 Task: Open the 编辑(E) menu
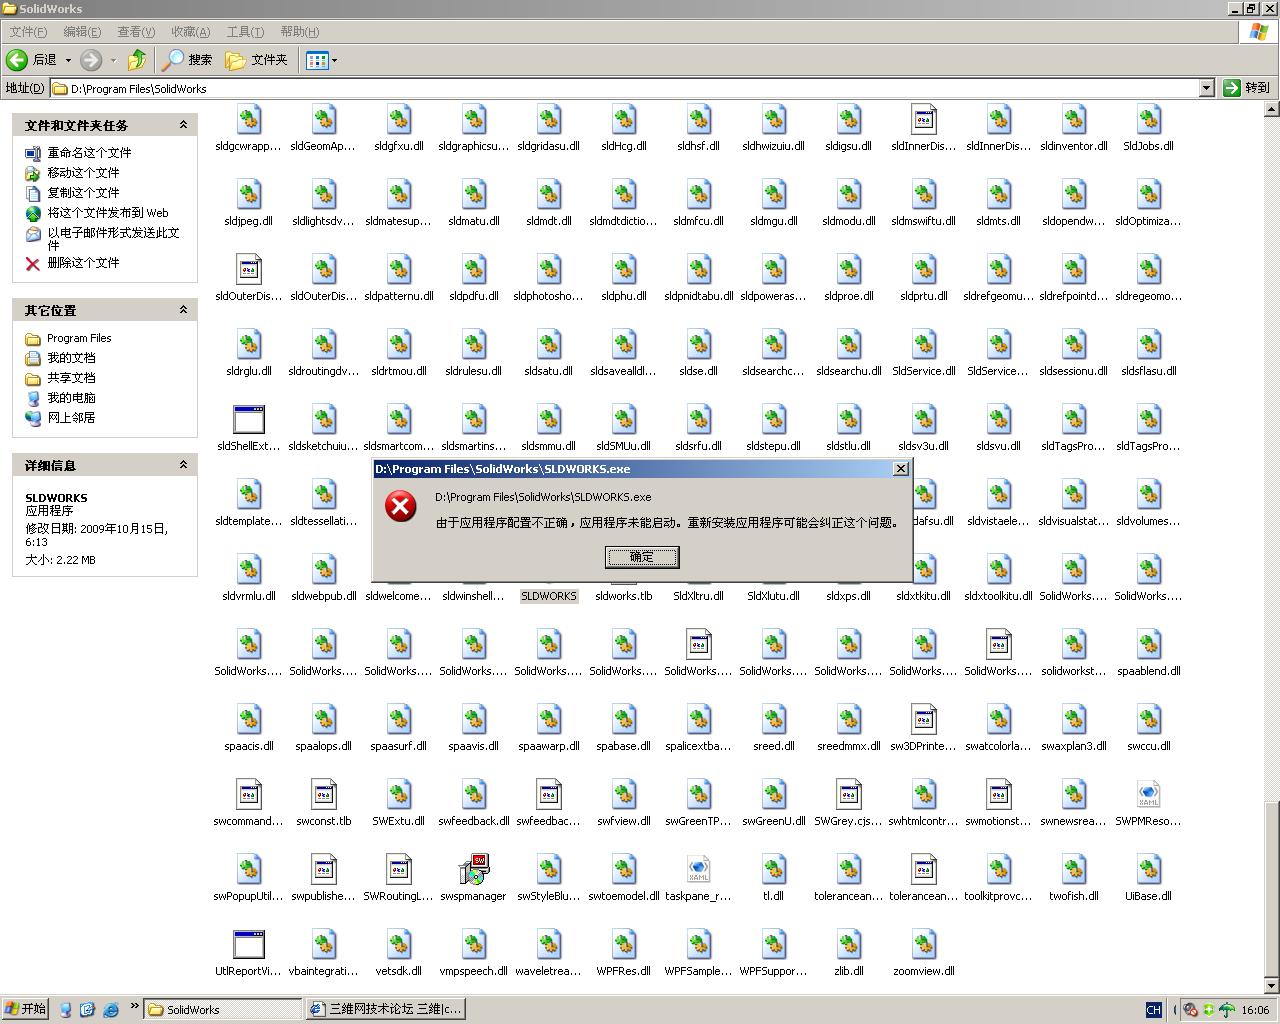click(x=82, y=32)
